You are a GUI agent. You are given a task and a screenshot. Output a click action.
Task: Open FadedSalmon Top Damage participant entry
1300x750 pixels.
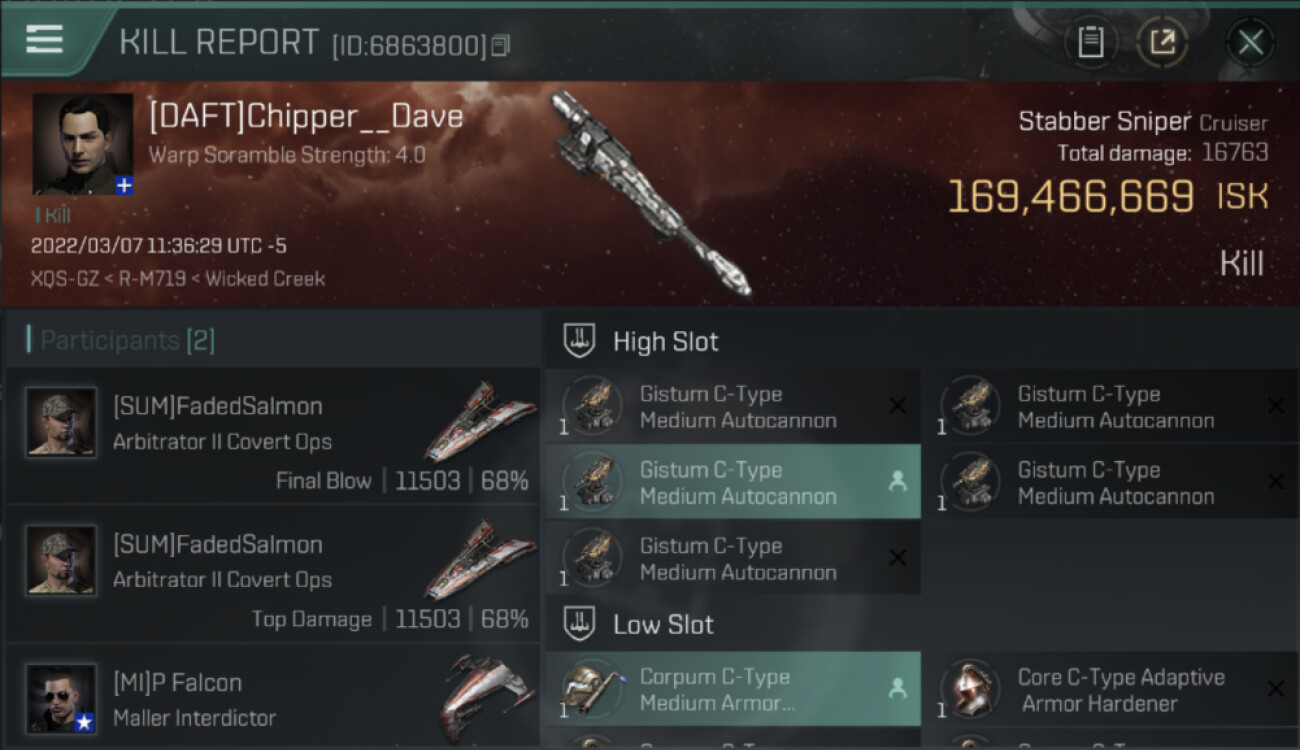pos(272,574)
